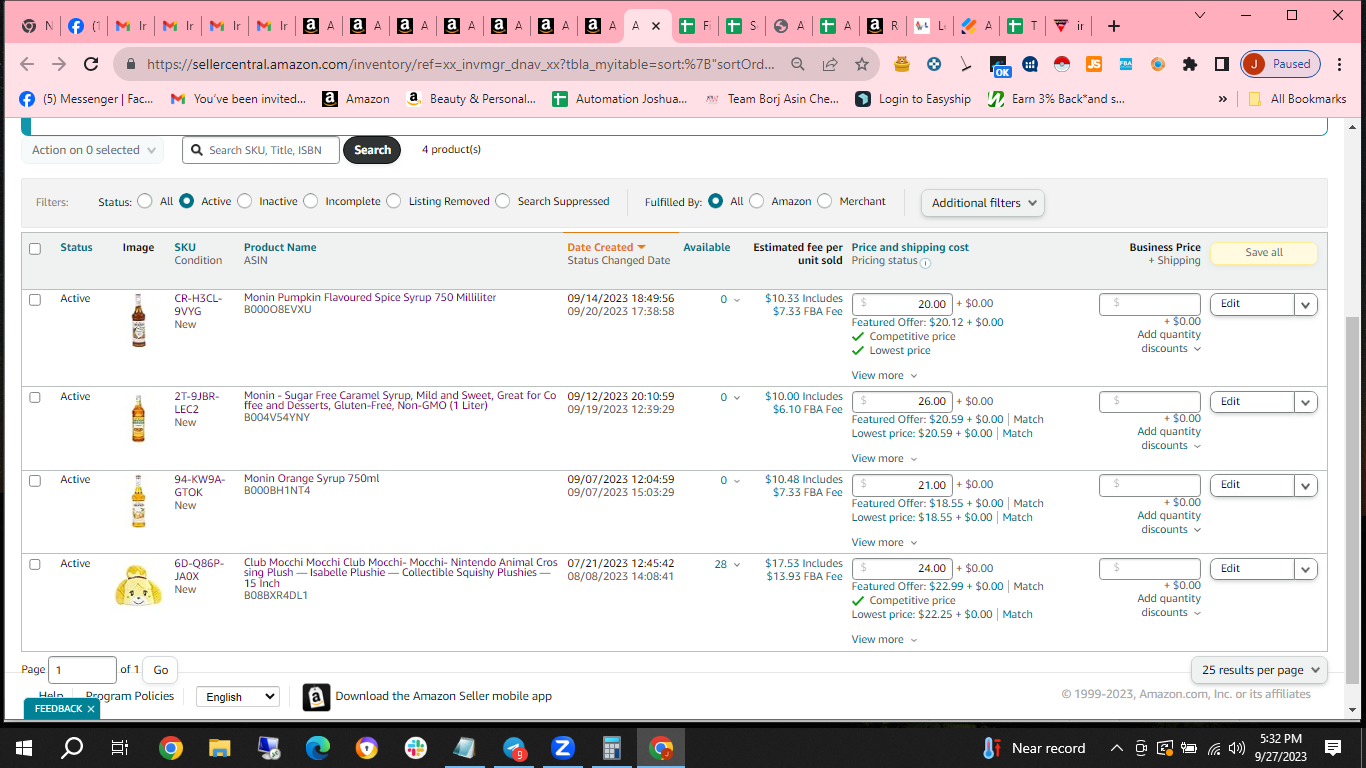The height and width of the screenshot is (768, 1366).
Task: Focus the Search SKU, Title, ISBN field
Action: (x=260, y=150)
